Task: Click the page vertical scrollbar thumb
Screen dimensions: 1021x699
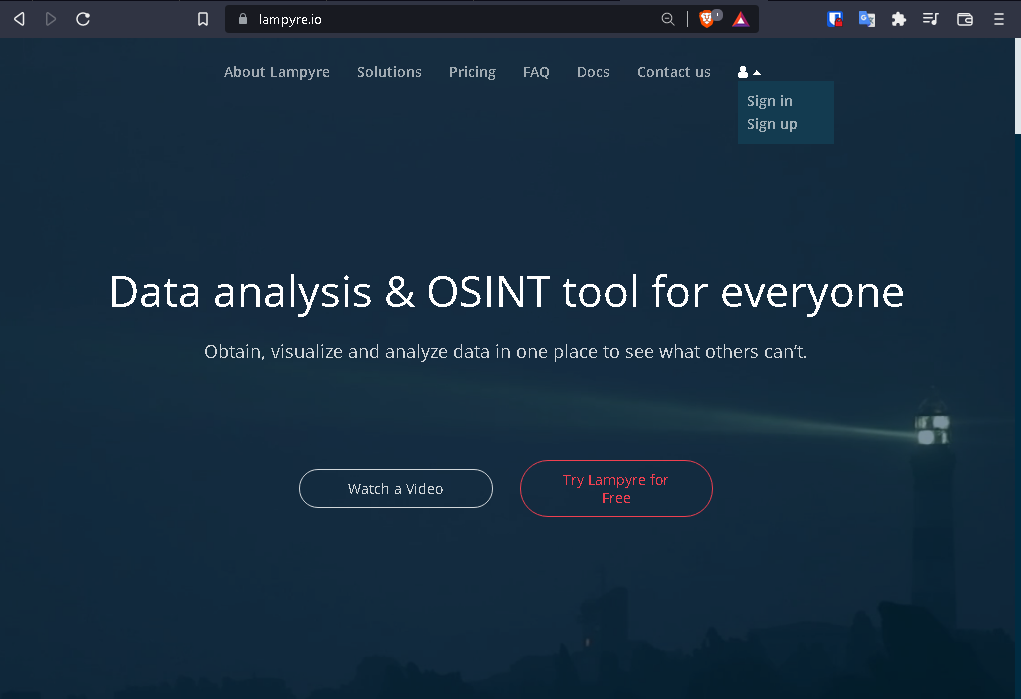Action: (x=1017, y=86)
